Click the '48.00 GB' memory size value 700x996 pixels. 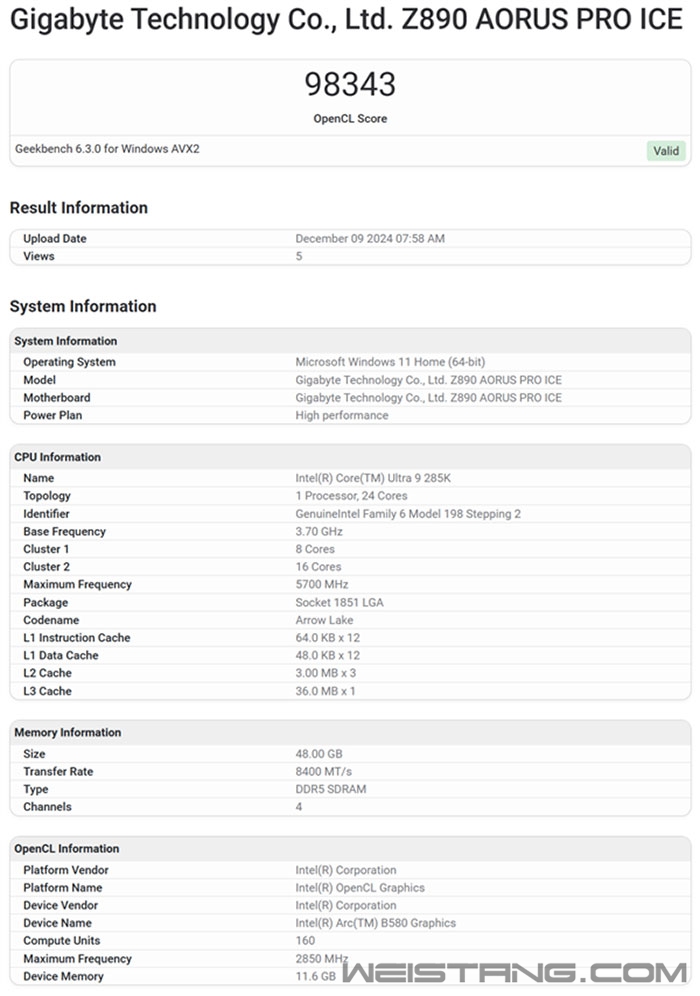coord(319,754)
